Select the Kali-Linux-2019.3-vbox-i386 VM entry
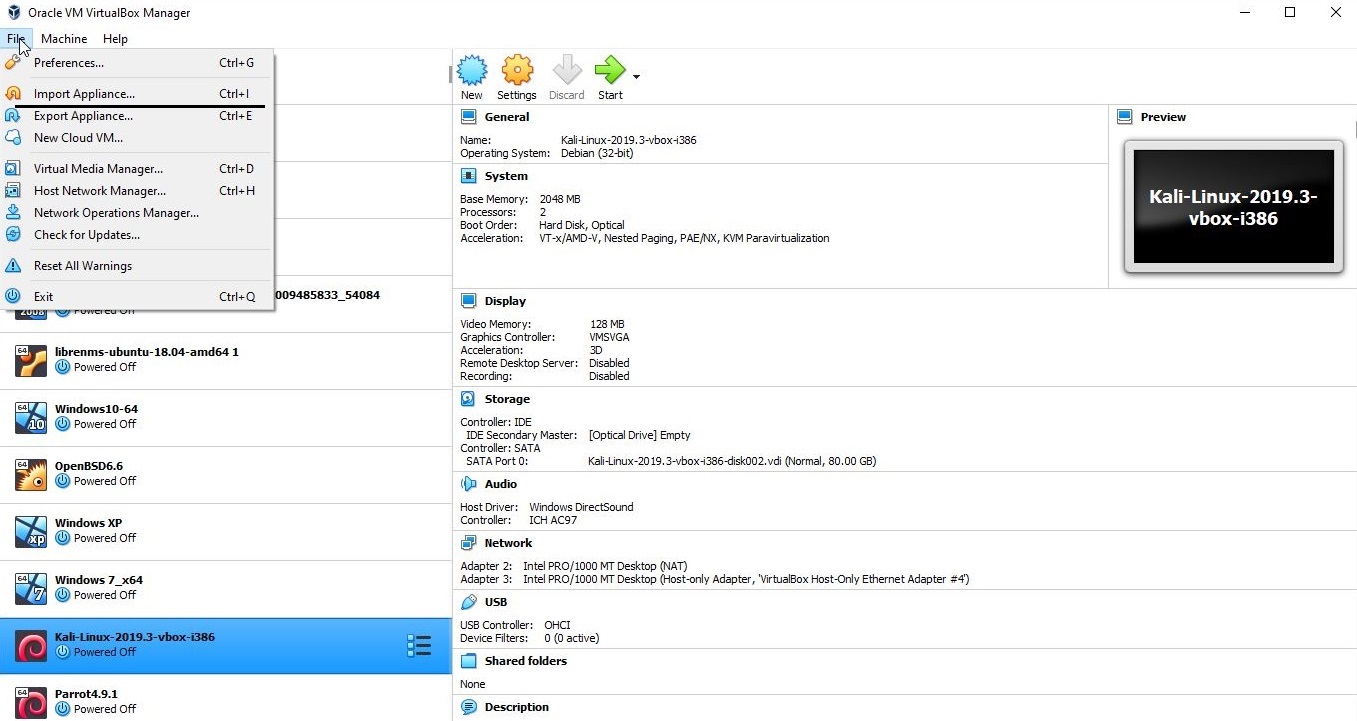The width and height of the screenshot is (1357, 721). click(x=226, y=646)
